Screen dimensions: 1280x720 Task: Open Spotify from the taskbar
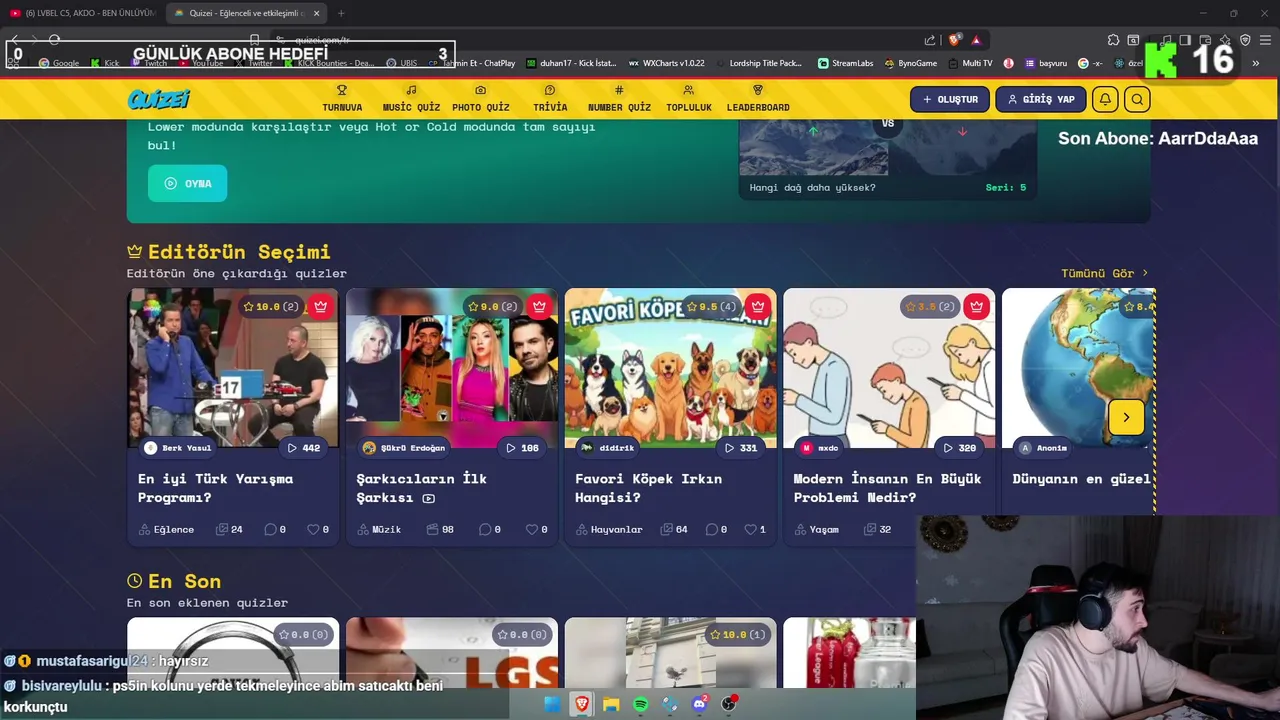pos(640,704)
